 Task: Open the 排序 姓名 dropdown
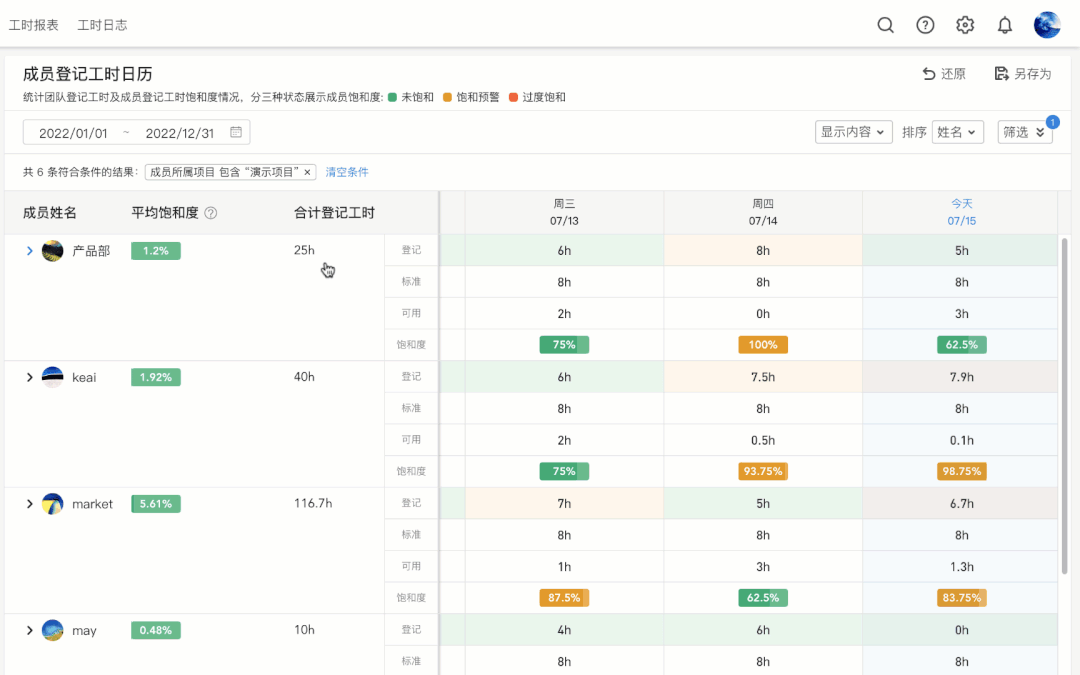(957, 131)
